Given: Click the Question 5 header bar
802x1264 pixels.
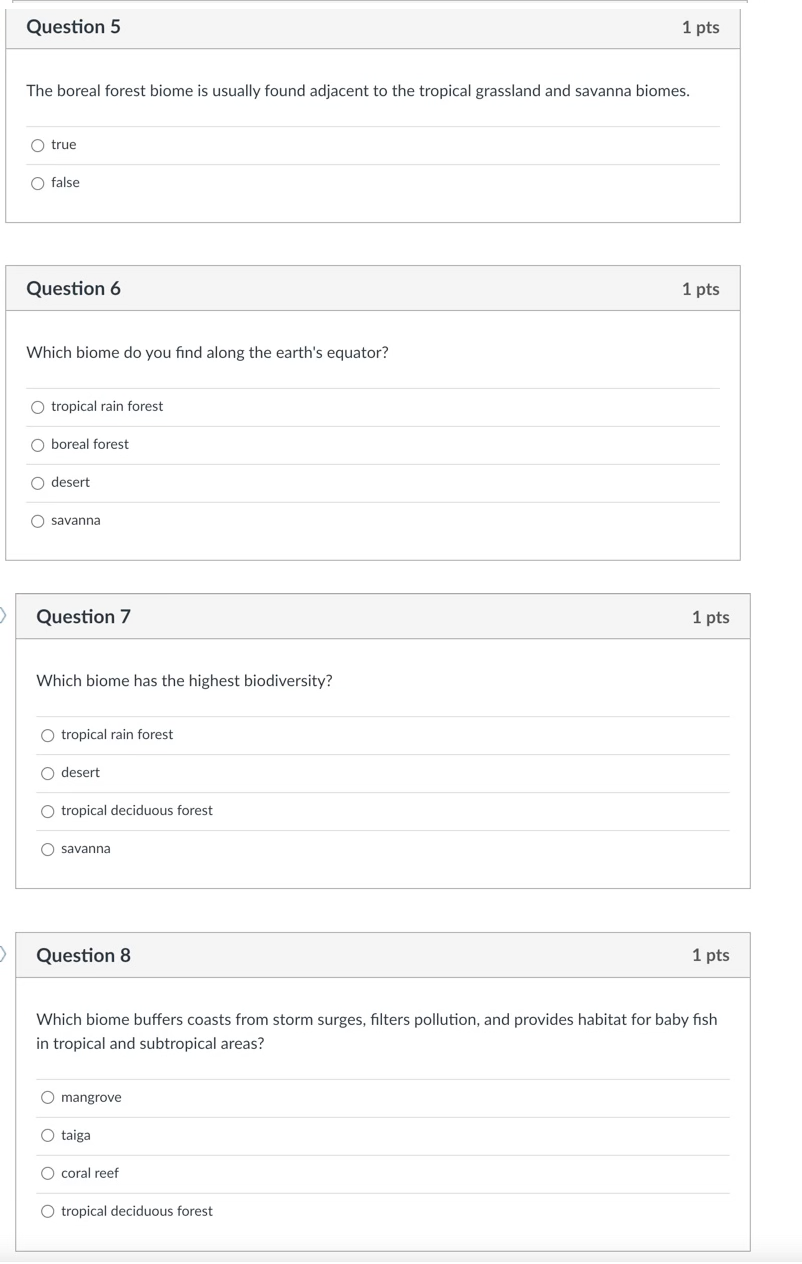Looking at the screenshot, I should 373,27.
